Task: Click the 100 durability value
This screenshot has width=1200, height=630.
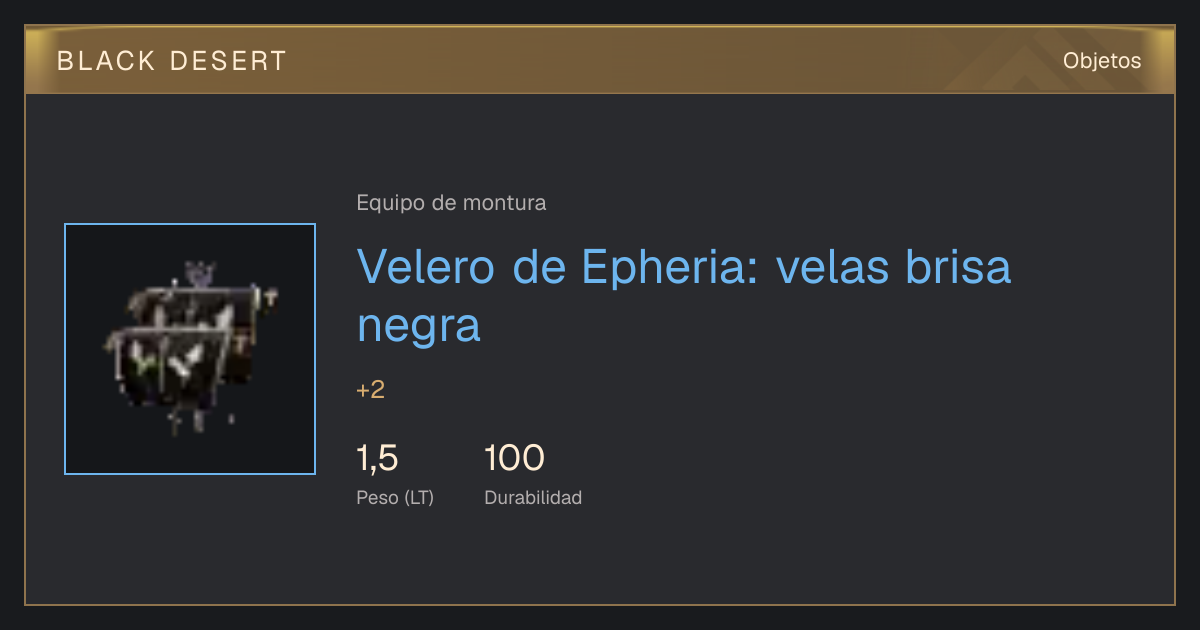Action: coord(514,458)
